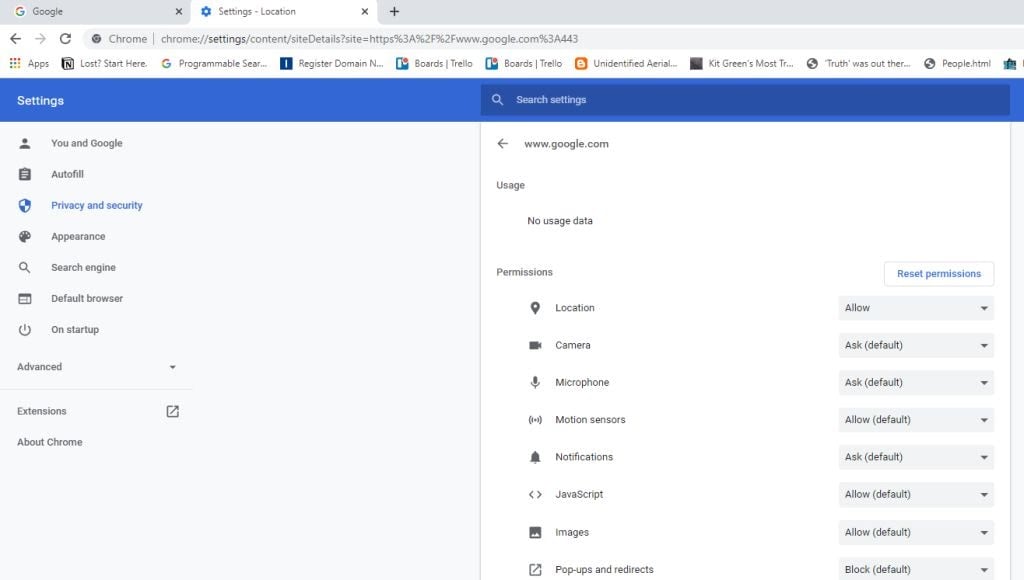Open the Microphone permission dropdown
The image size is (1024, 580).
point(916,382)
